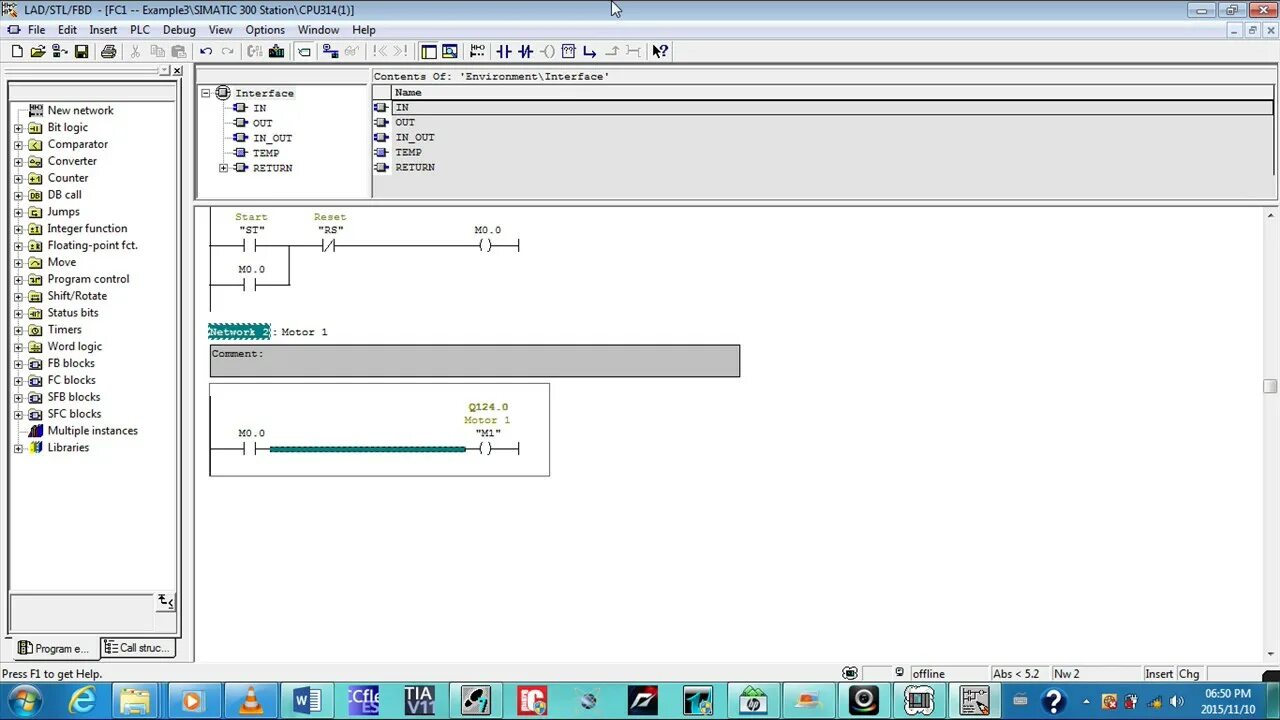The height and width of the screenshot is (720, 1280).
Task: Click the M0.0 coil in Network 1
Action: click(x=486, y=245)
